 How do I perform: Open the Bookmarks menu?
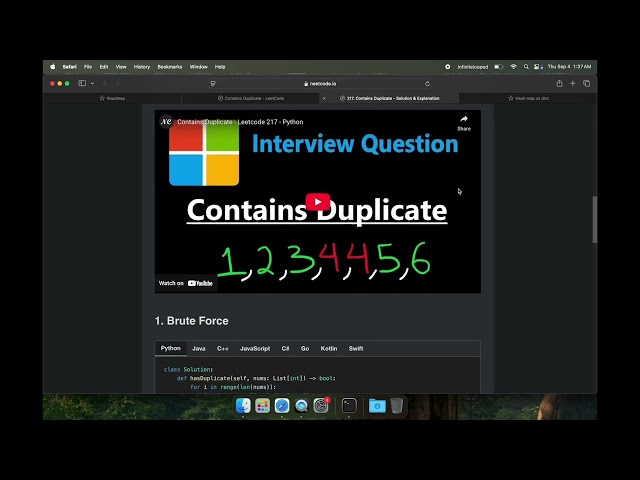170,67
